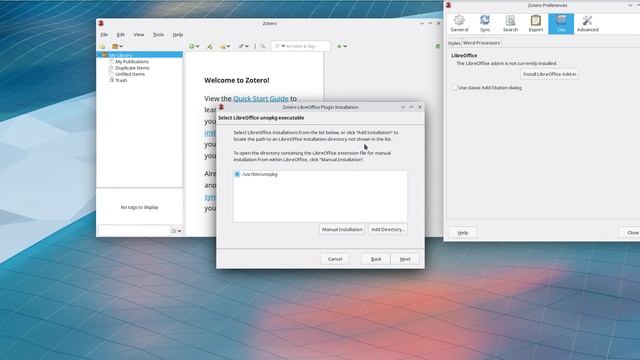Switch to the Styles tab in Preferences
This screenshot has width=640, height=360.
pyautogui.click(x=454, y=43)
